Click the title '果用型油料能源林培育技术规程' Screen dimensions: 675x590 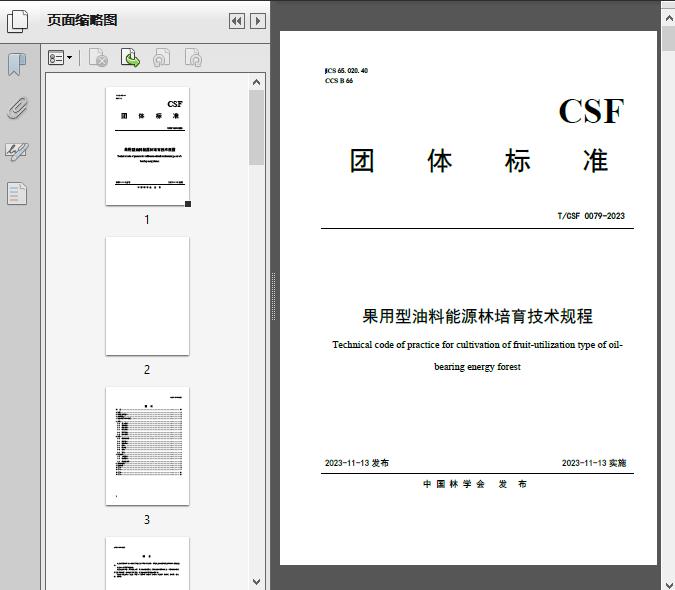pos(477,316)
